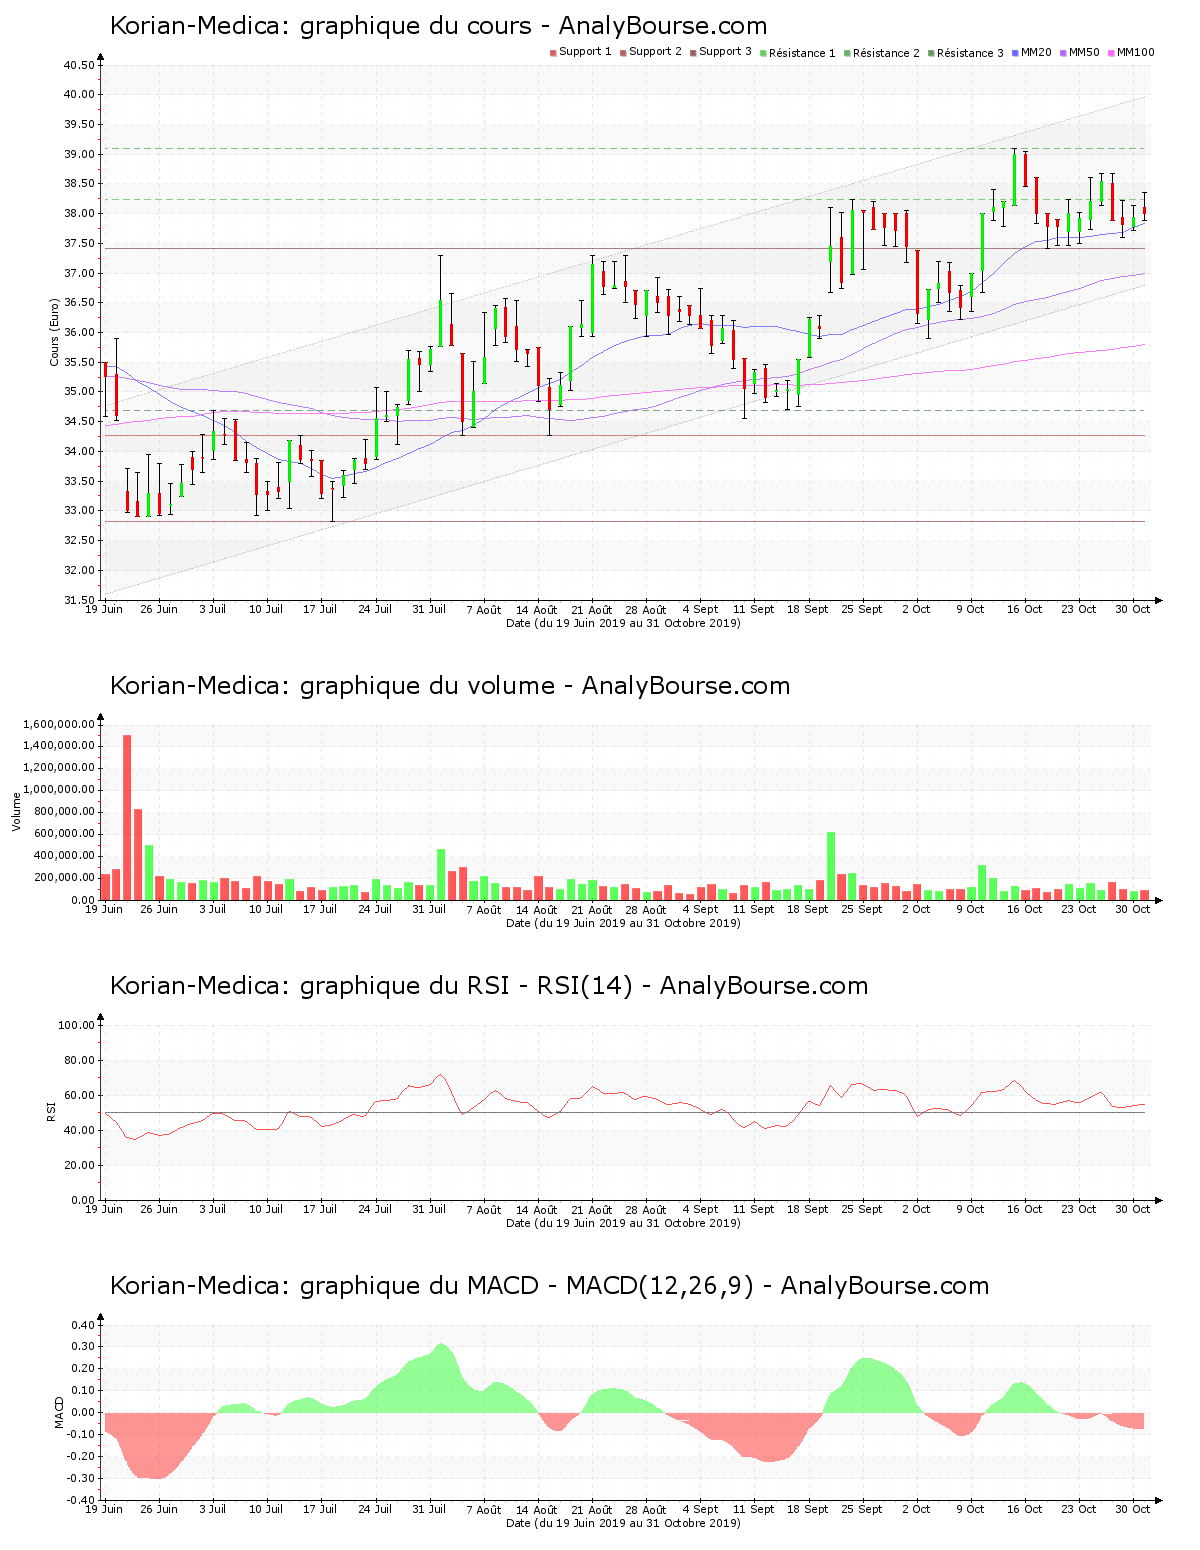This screenshot has width=1200, height=1550.
Task: Click the RSI(14) chart title
Action: [x=488, y=986]
